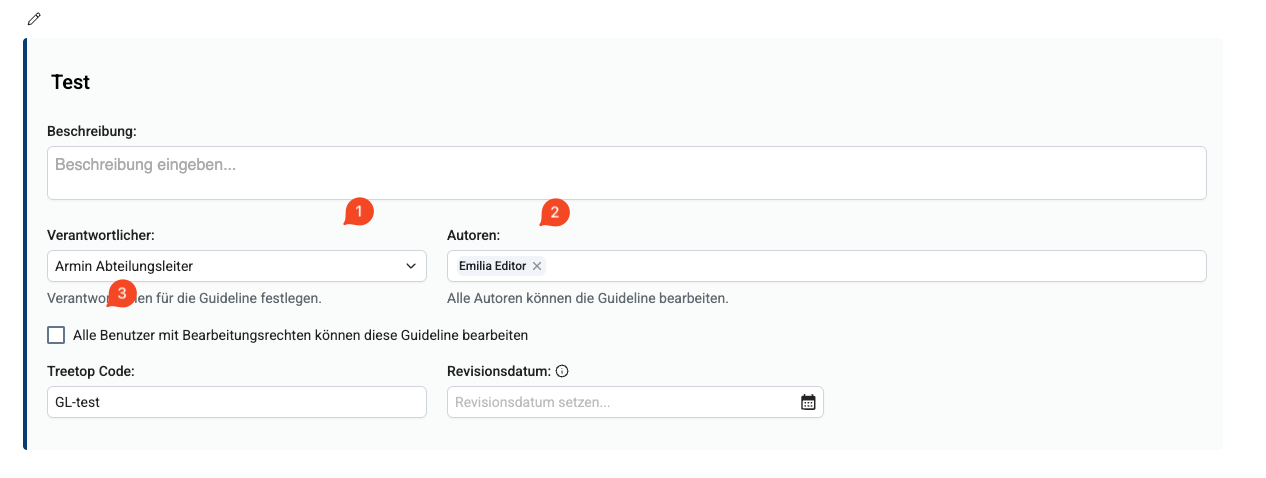Remove the Emilia Editor author tag

point(537,266)
